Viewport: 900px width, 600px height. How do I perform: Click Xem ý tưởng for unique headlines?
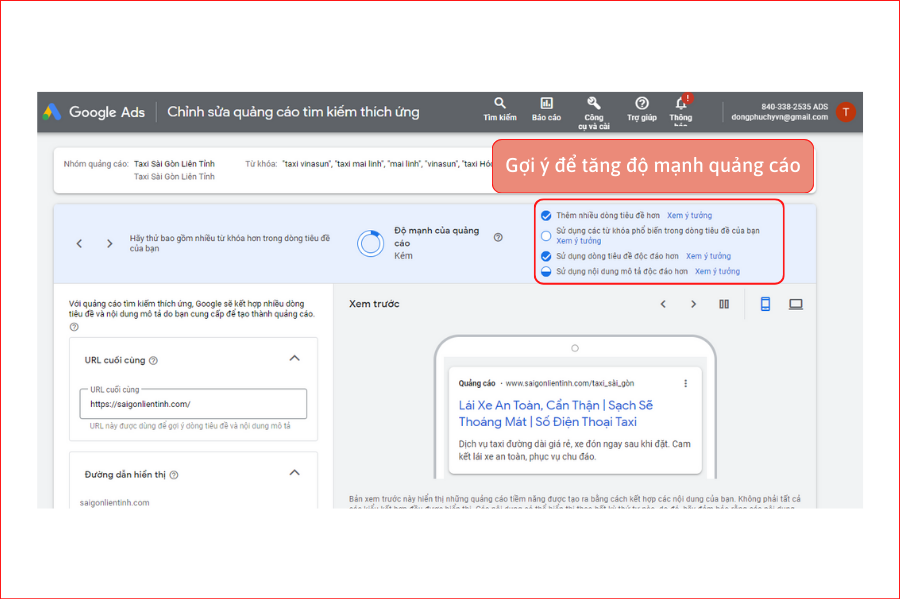tap(708, 256)
